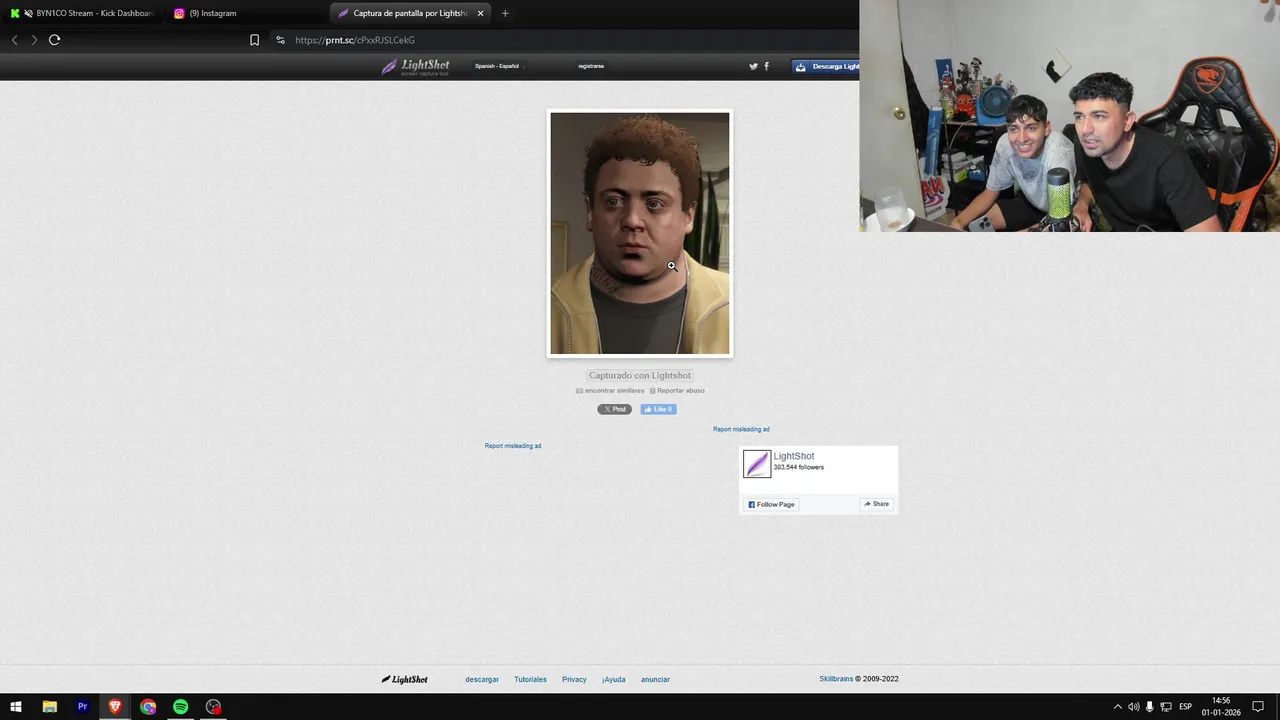Switch to the BYN1CO Stream Kick Dashboard tab
The height and width of the screenshot is (720, 1280).
[x=83, y=13]
